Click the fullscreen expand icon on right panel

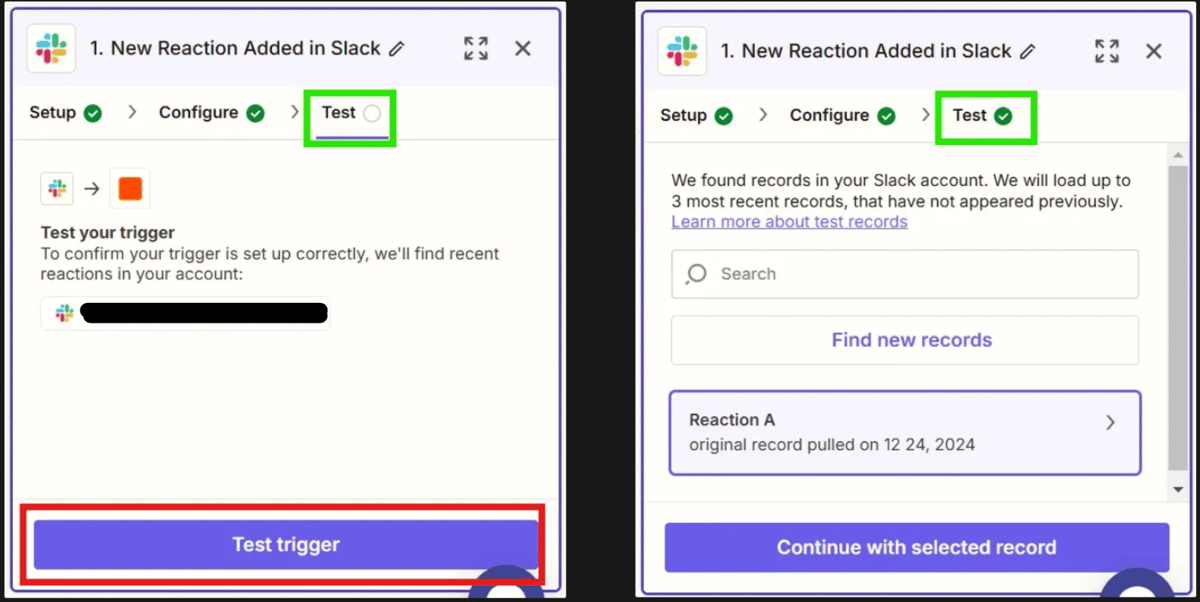click(1106, 50)
